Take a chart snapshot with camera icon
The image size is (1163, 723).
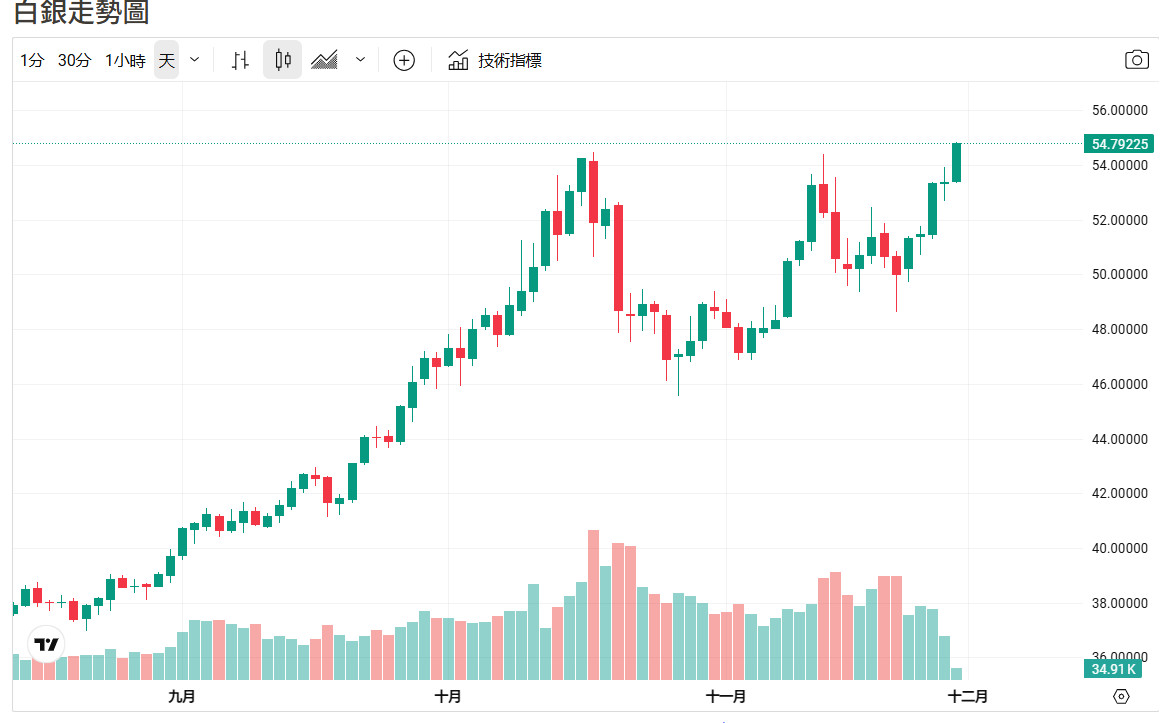[1137, 60]
